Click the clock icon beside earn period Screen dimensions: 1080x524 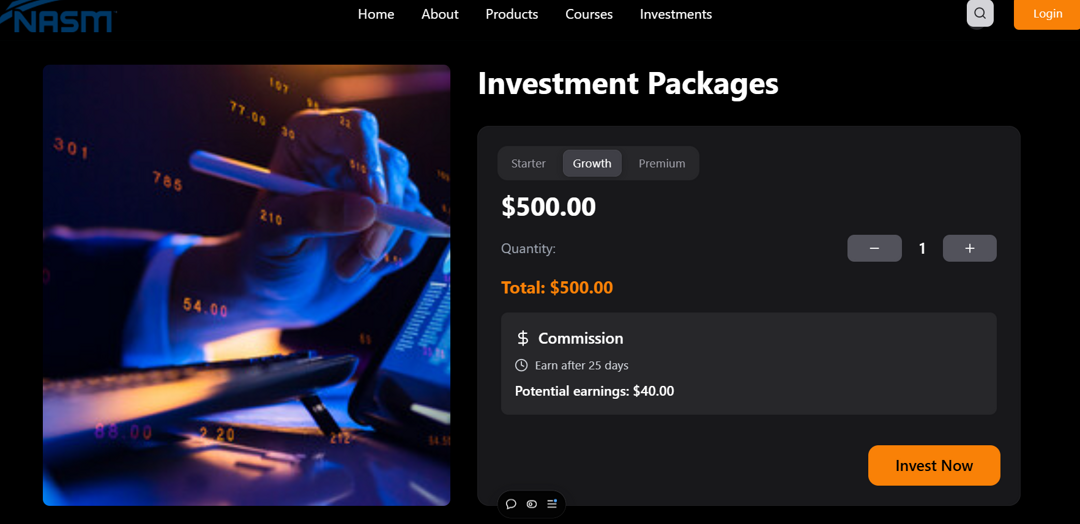click(521, 365)
